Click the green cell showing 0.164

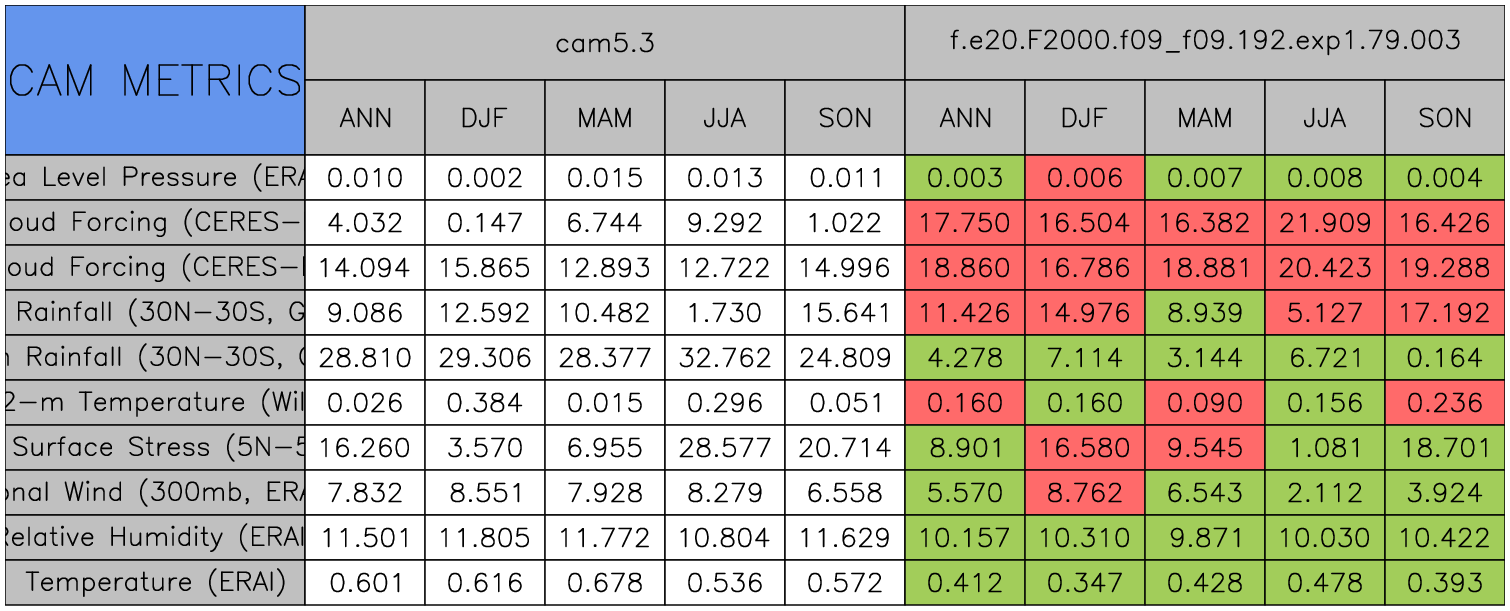1445,358
